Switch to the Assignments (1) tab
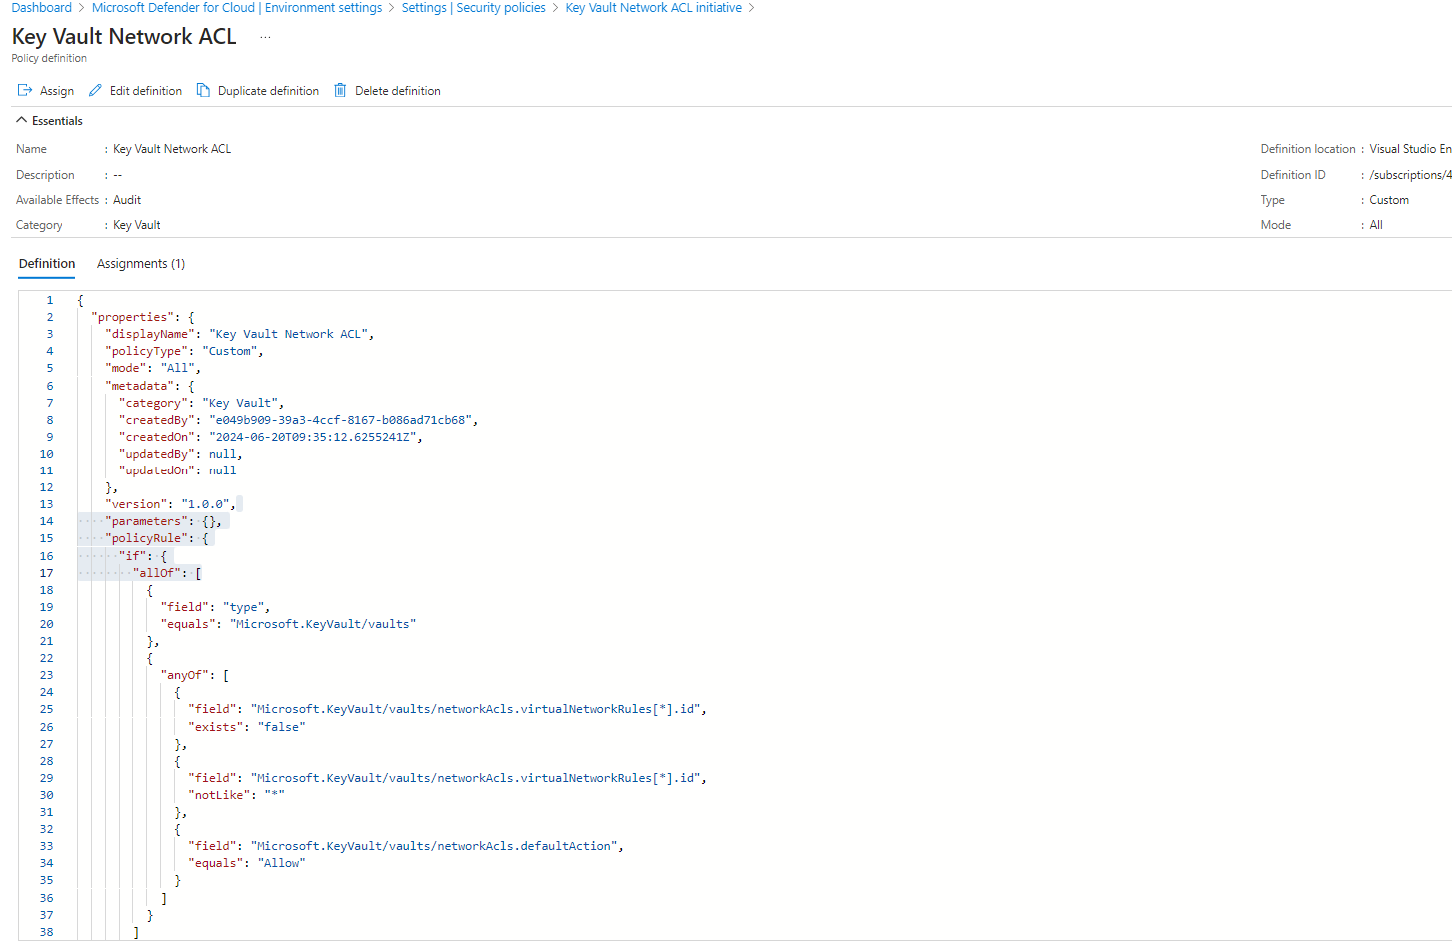The image size is (1452, 942). [x=140, y=263]
